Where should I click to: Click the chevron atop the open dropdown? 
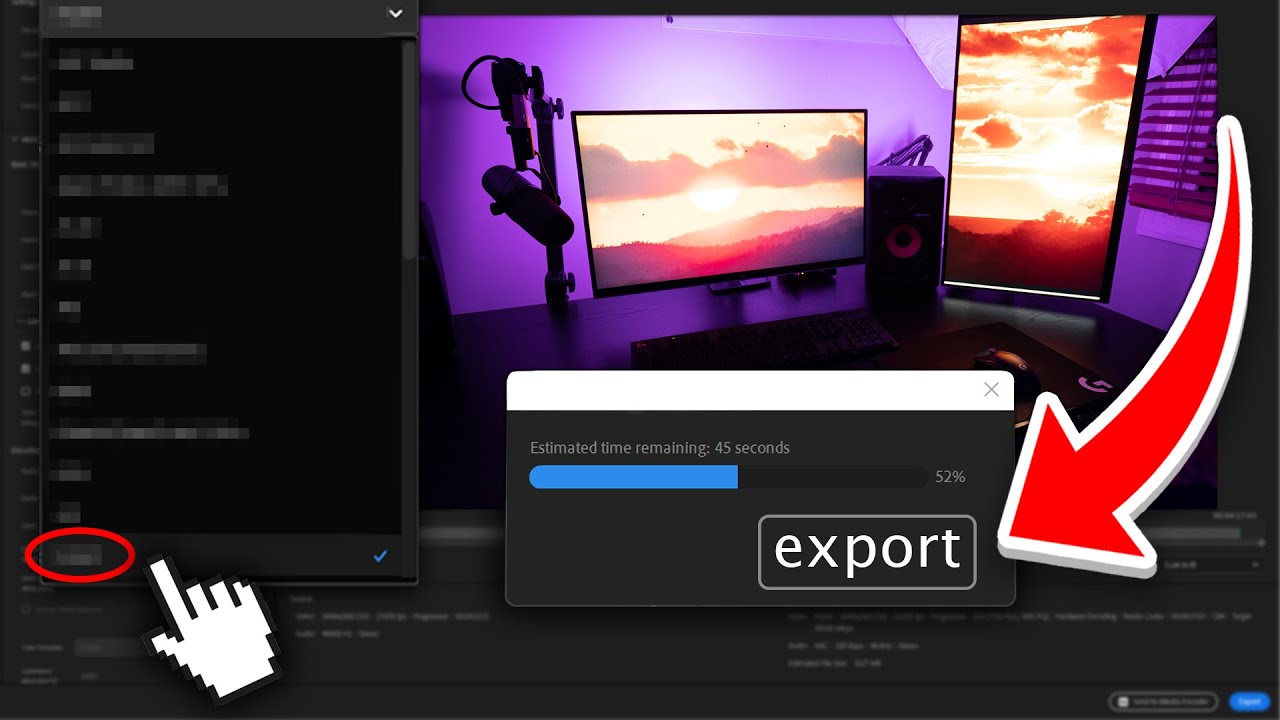pyautogui.click(x=395, y=14)
